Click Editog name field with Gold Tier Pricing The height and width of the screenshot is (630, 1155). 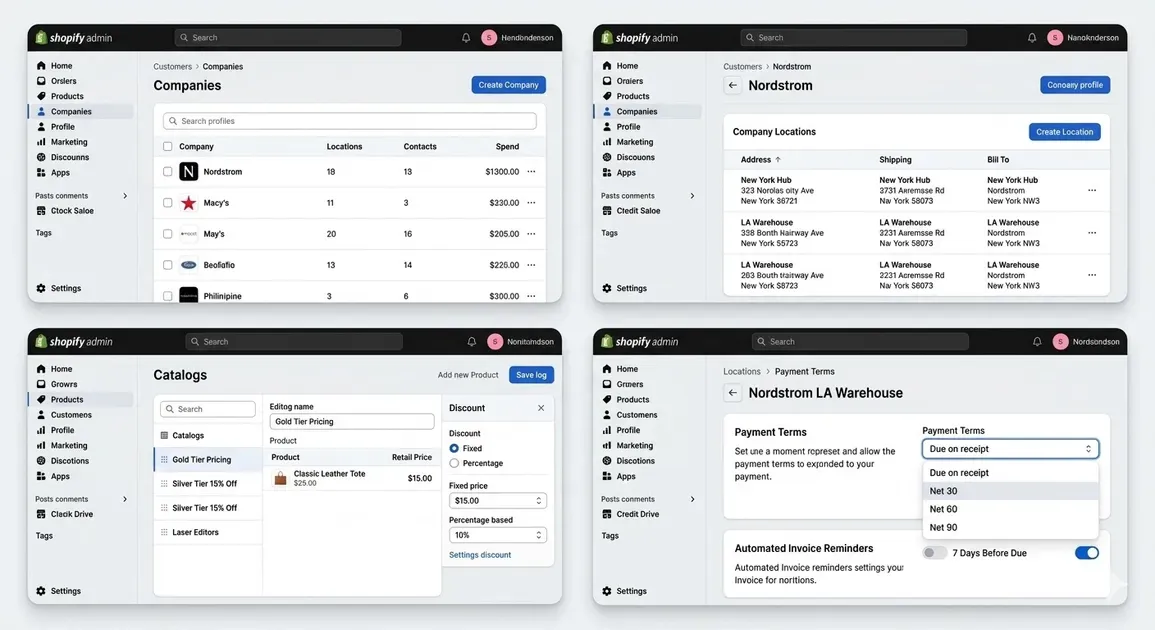pos(351,421)
